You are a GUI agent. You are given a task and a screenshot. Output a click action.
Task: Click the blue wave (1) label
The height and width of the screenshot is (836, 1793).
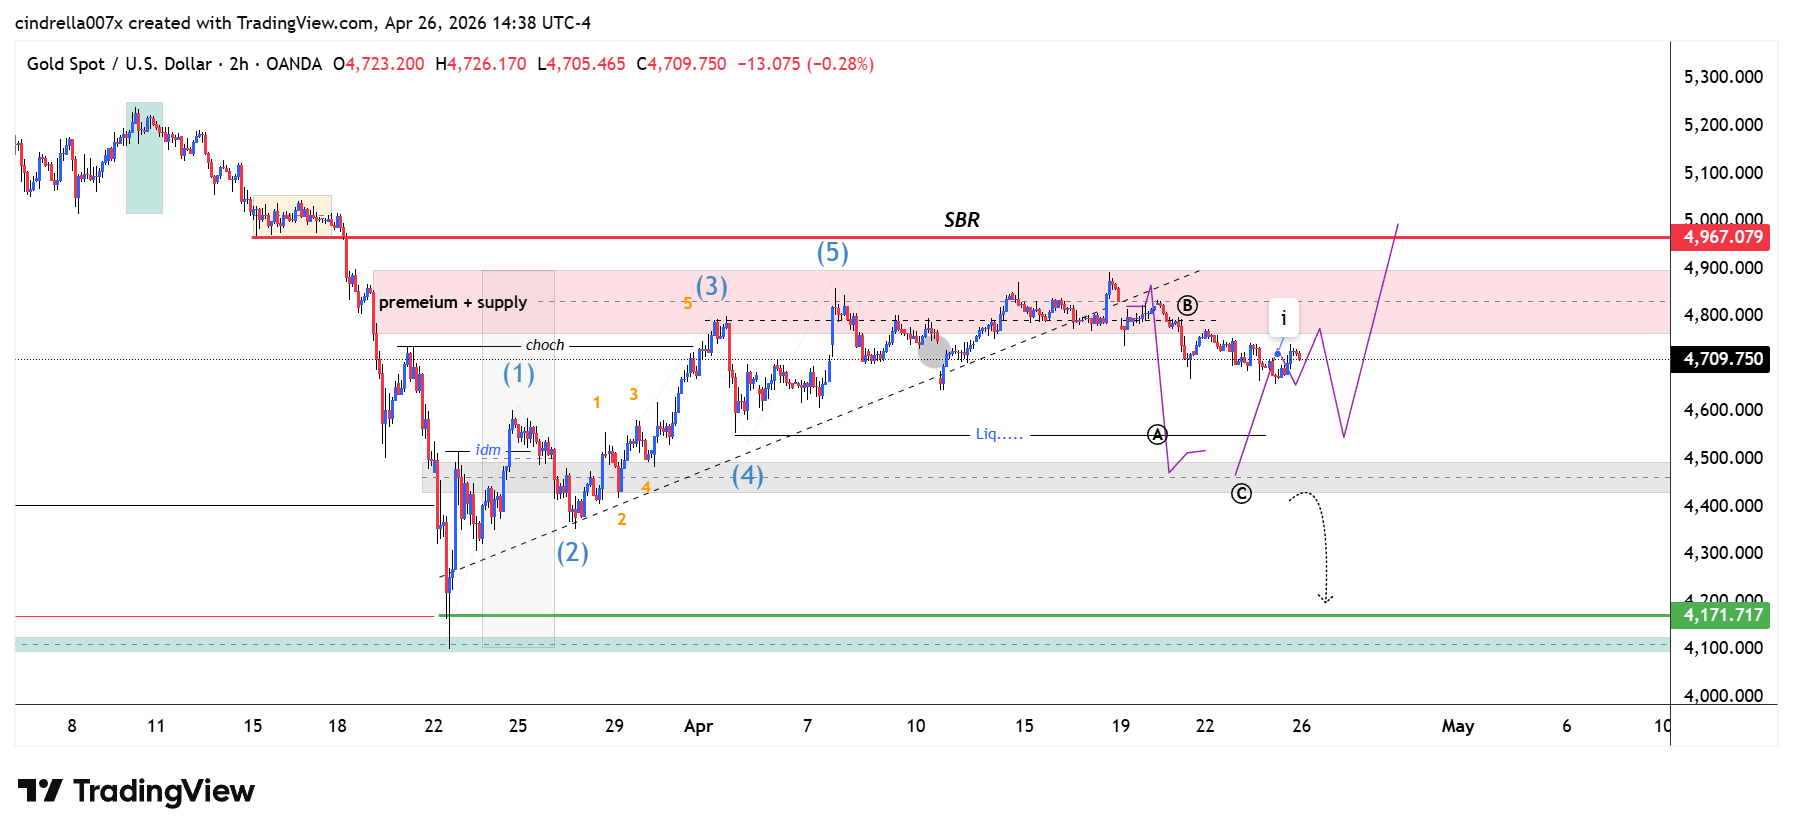click(x=518, y=374)
